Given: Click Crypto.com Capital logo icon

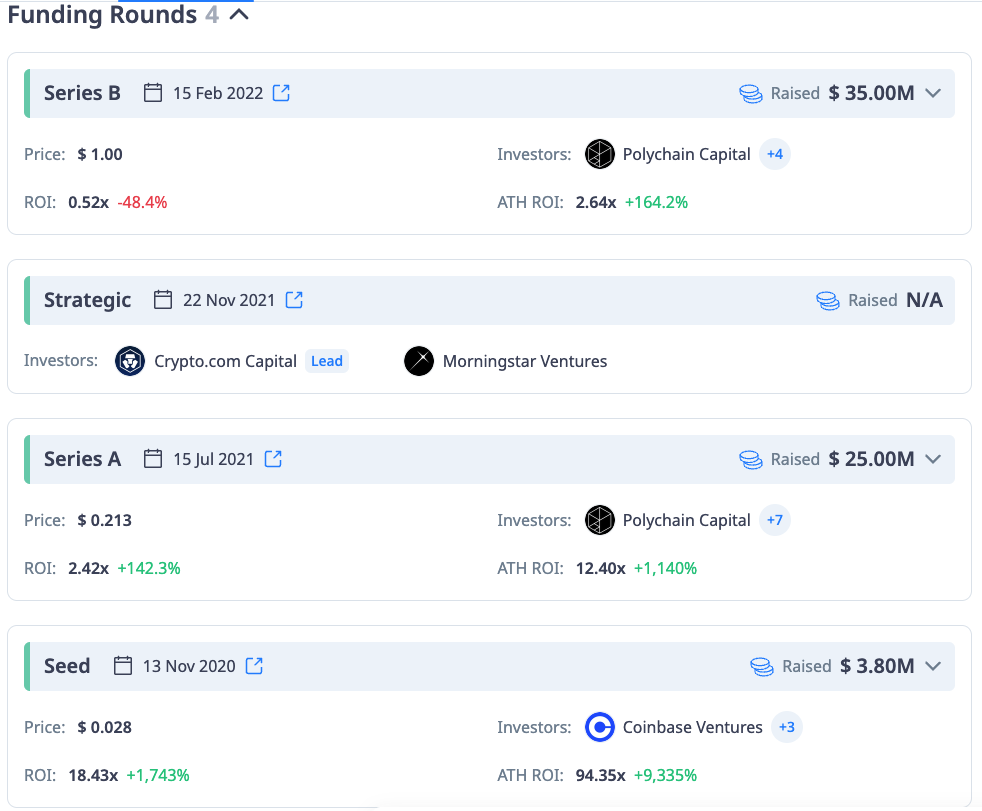Looking at the screenshot, I should point(130,361).
